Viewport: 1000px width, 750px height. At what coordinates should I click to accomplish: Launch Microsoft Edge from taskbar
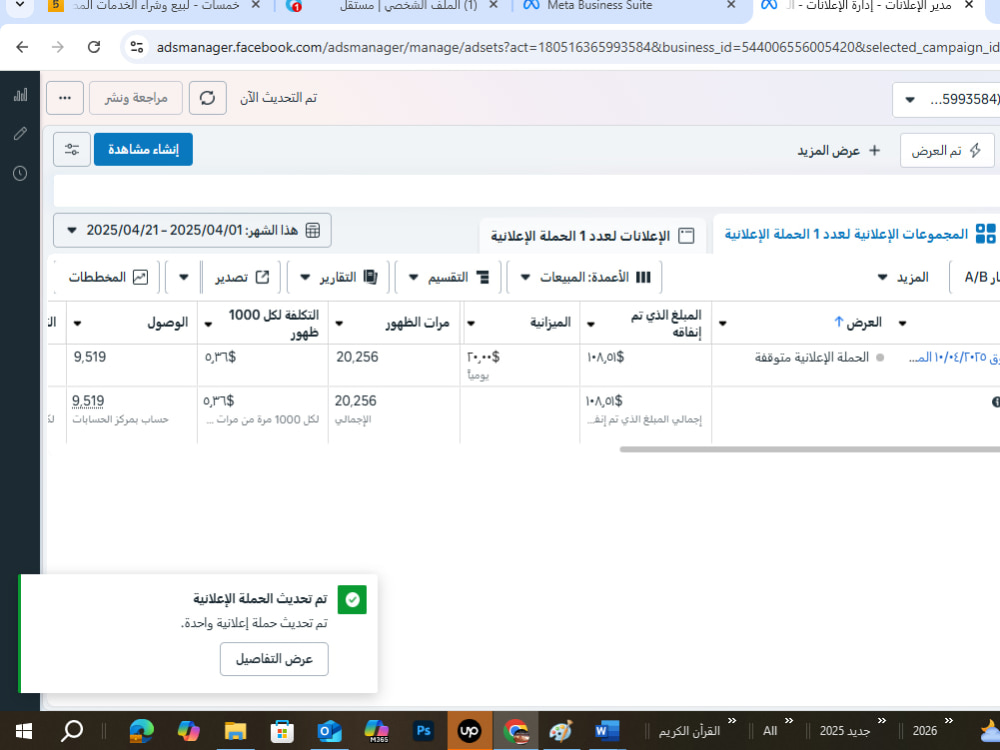tap(142, 731)
